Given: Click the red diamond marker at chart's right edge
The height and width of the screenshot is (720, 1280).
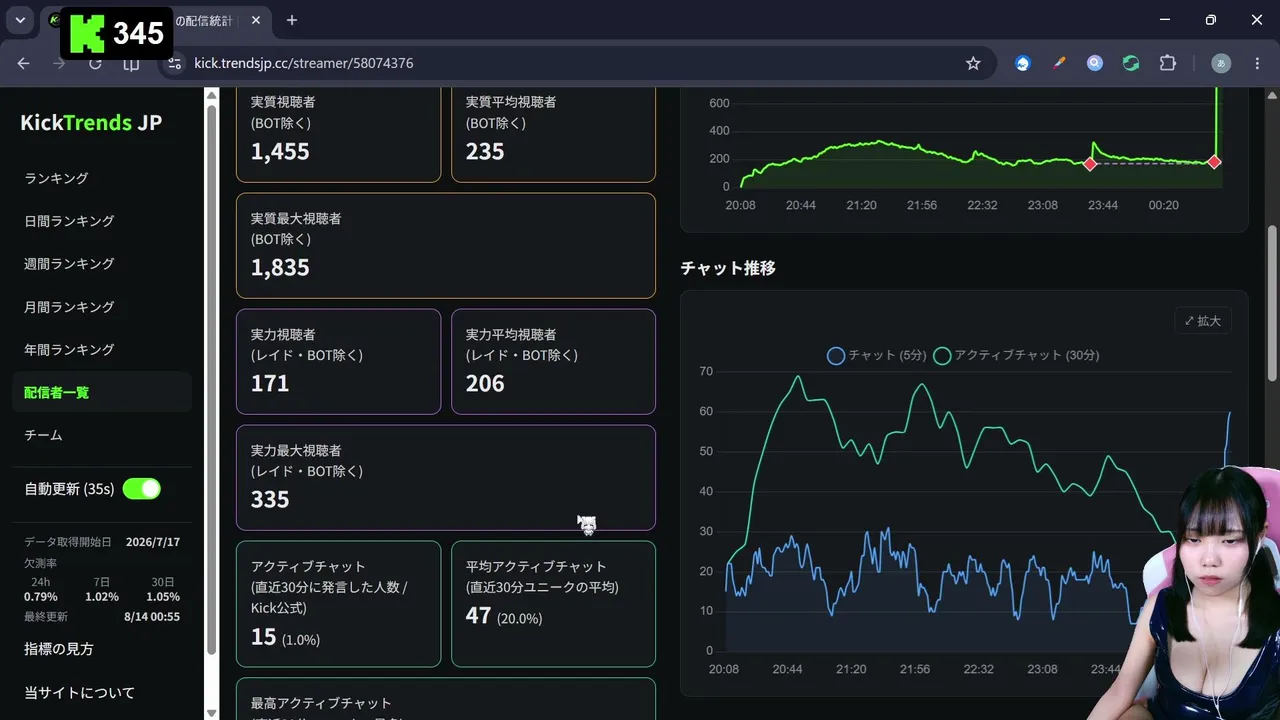Looking at the screenshot, I should coord(1214,162).
